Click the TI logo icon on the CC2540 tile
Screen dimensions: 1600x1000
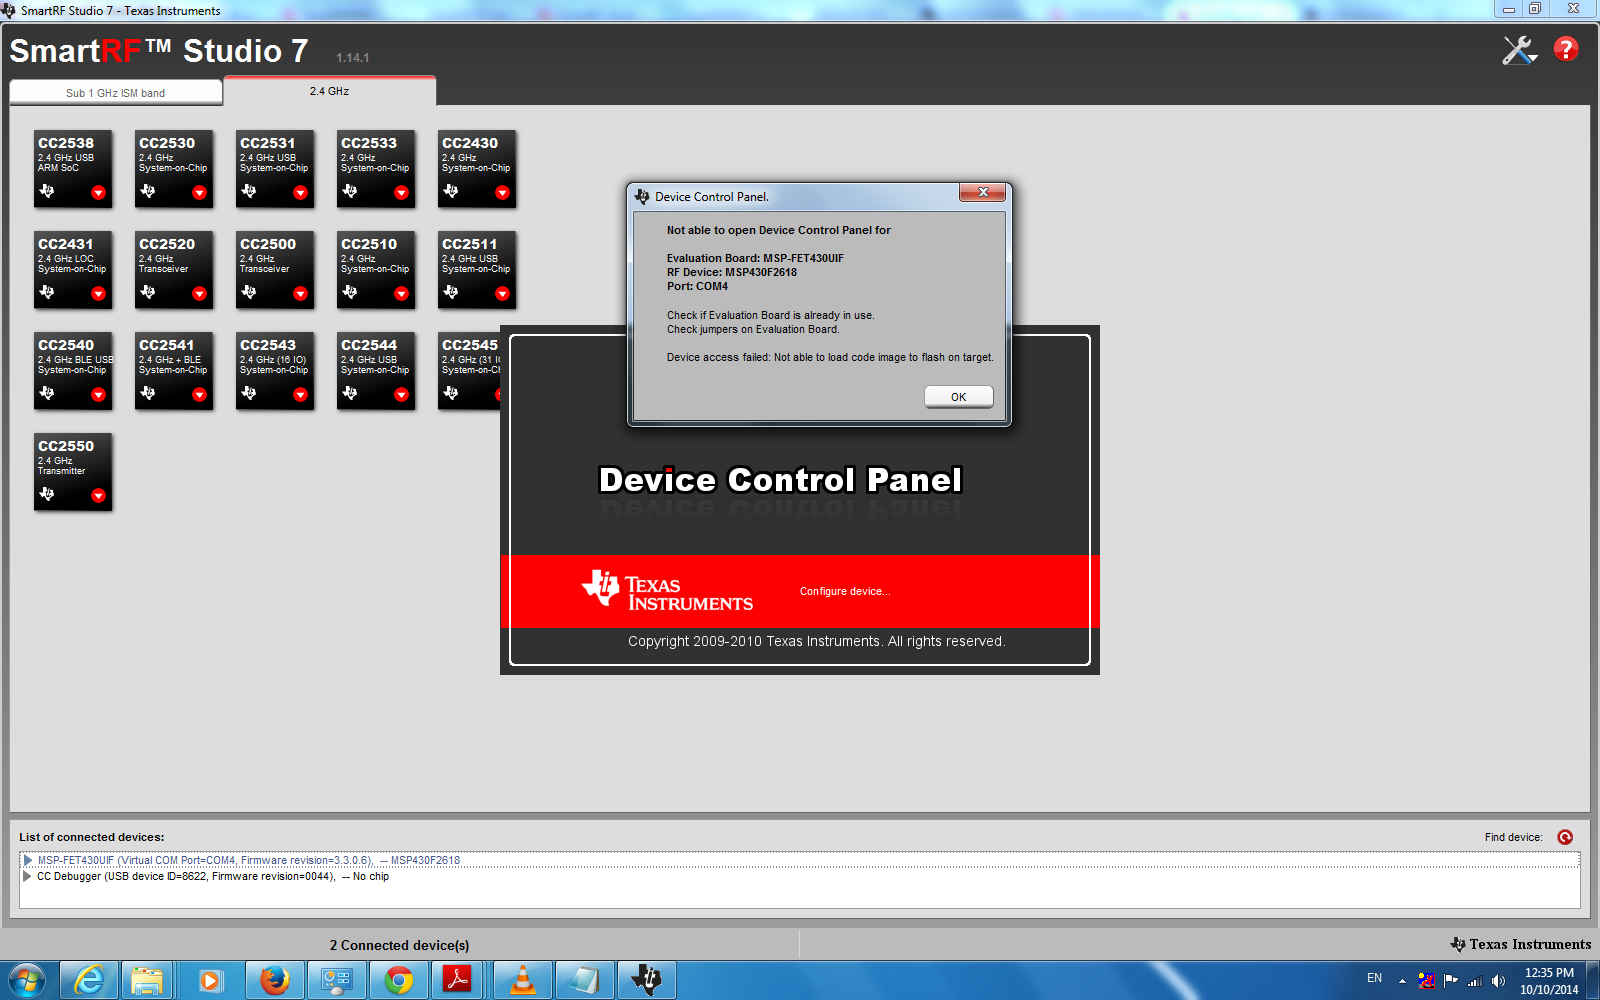pyautogui.click(x=47, y=393)
